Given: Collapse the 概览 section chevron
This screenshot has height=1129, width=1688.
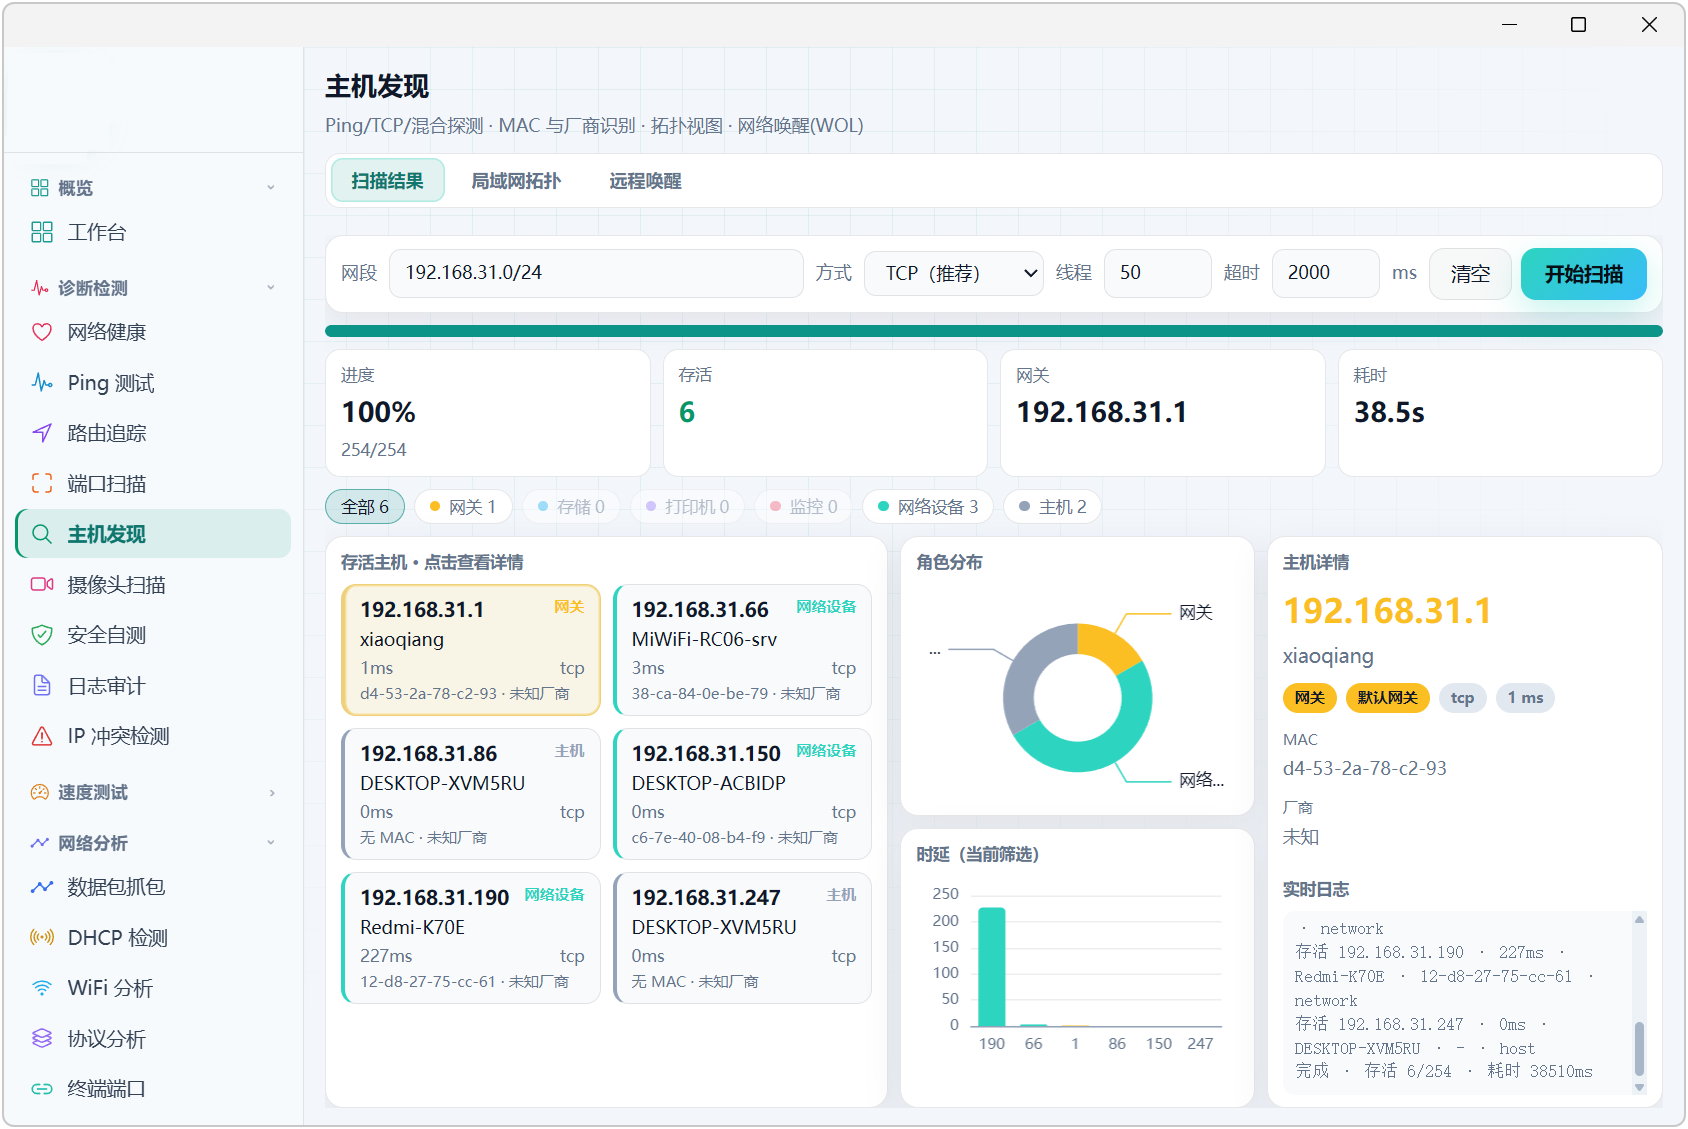Looking at the screenshot, I should (x=271, y=188).
